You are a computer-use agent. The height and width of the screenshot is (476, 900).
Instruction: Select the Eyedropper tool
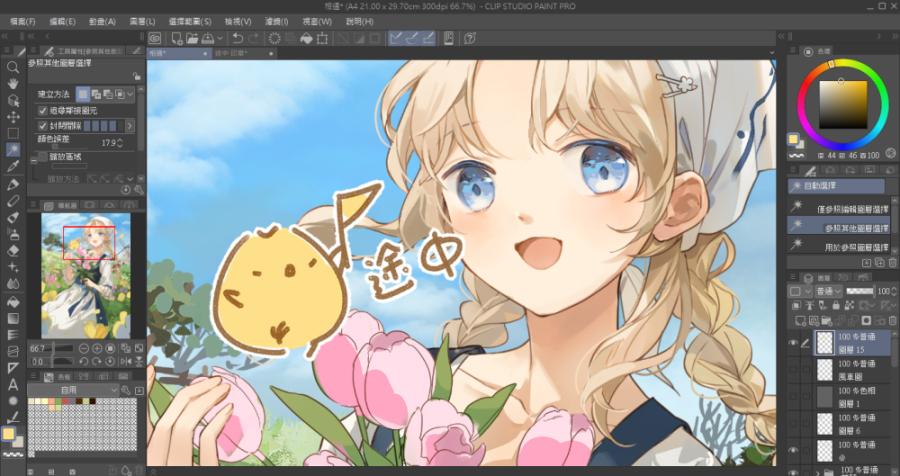(x=13, y=166)
